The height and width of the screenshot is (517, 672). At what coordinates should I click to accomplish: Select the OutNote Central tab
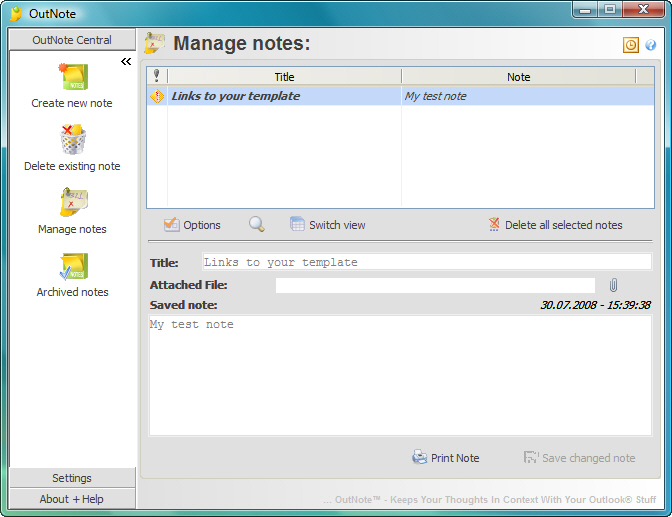(x=72, y=40)
